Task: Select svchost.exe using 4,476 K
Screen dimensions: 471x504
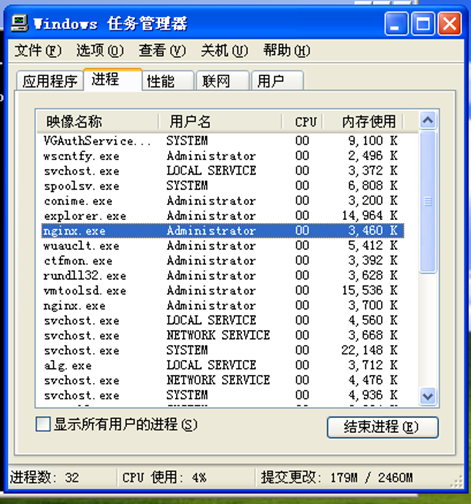Action: pos(223,380)
